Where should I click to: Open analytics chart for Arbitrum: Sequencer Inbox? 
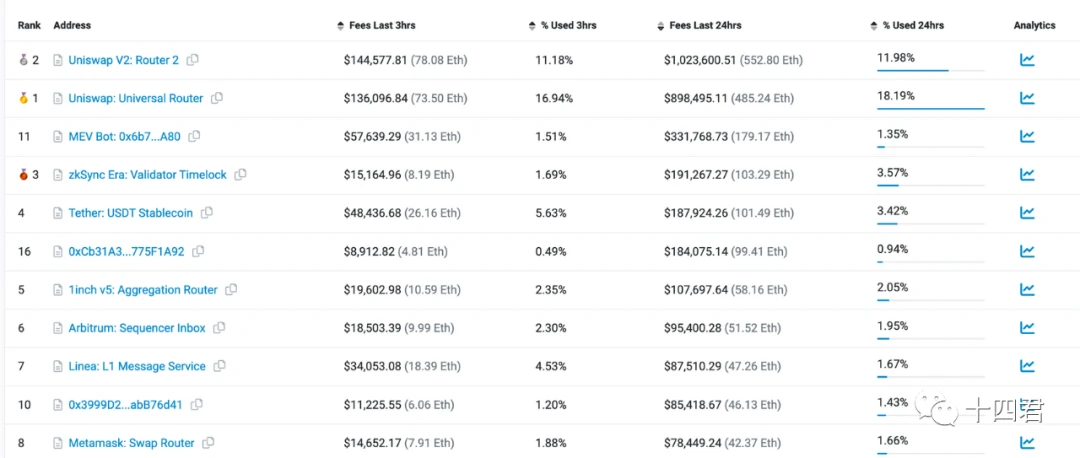(1027, 327)
